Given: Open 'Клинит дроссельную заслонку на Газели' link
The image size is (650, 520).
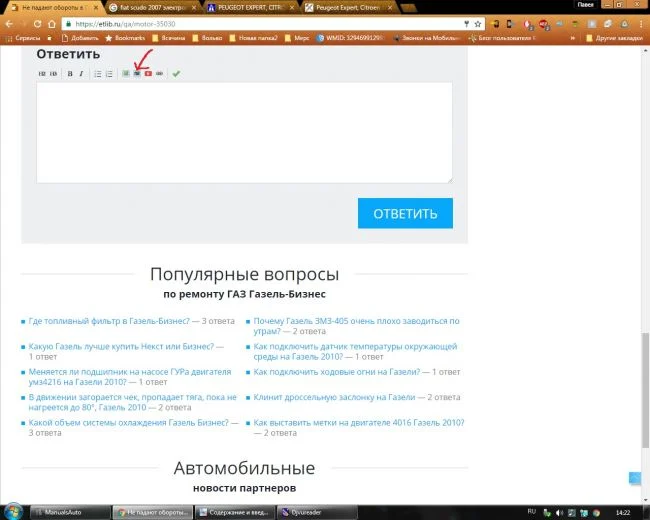Looking at the screenshot, I should tap(338, 397).
